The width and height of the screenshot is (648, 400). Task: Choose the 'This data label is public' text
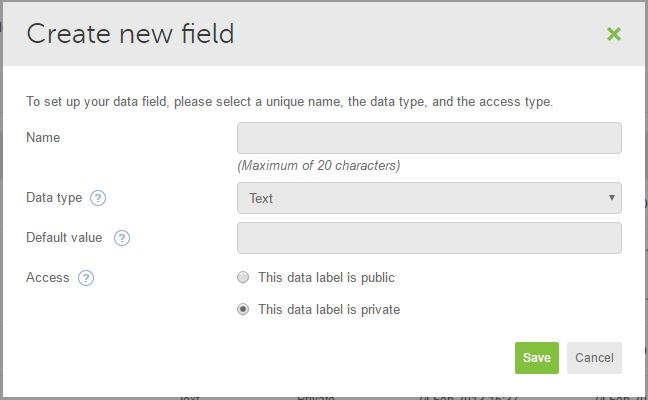point(326,277)
